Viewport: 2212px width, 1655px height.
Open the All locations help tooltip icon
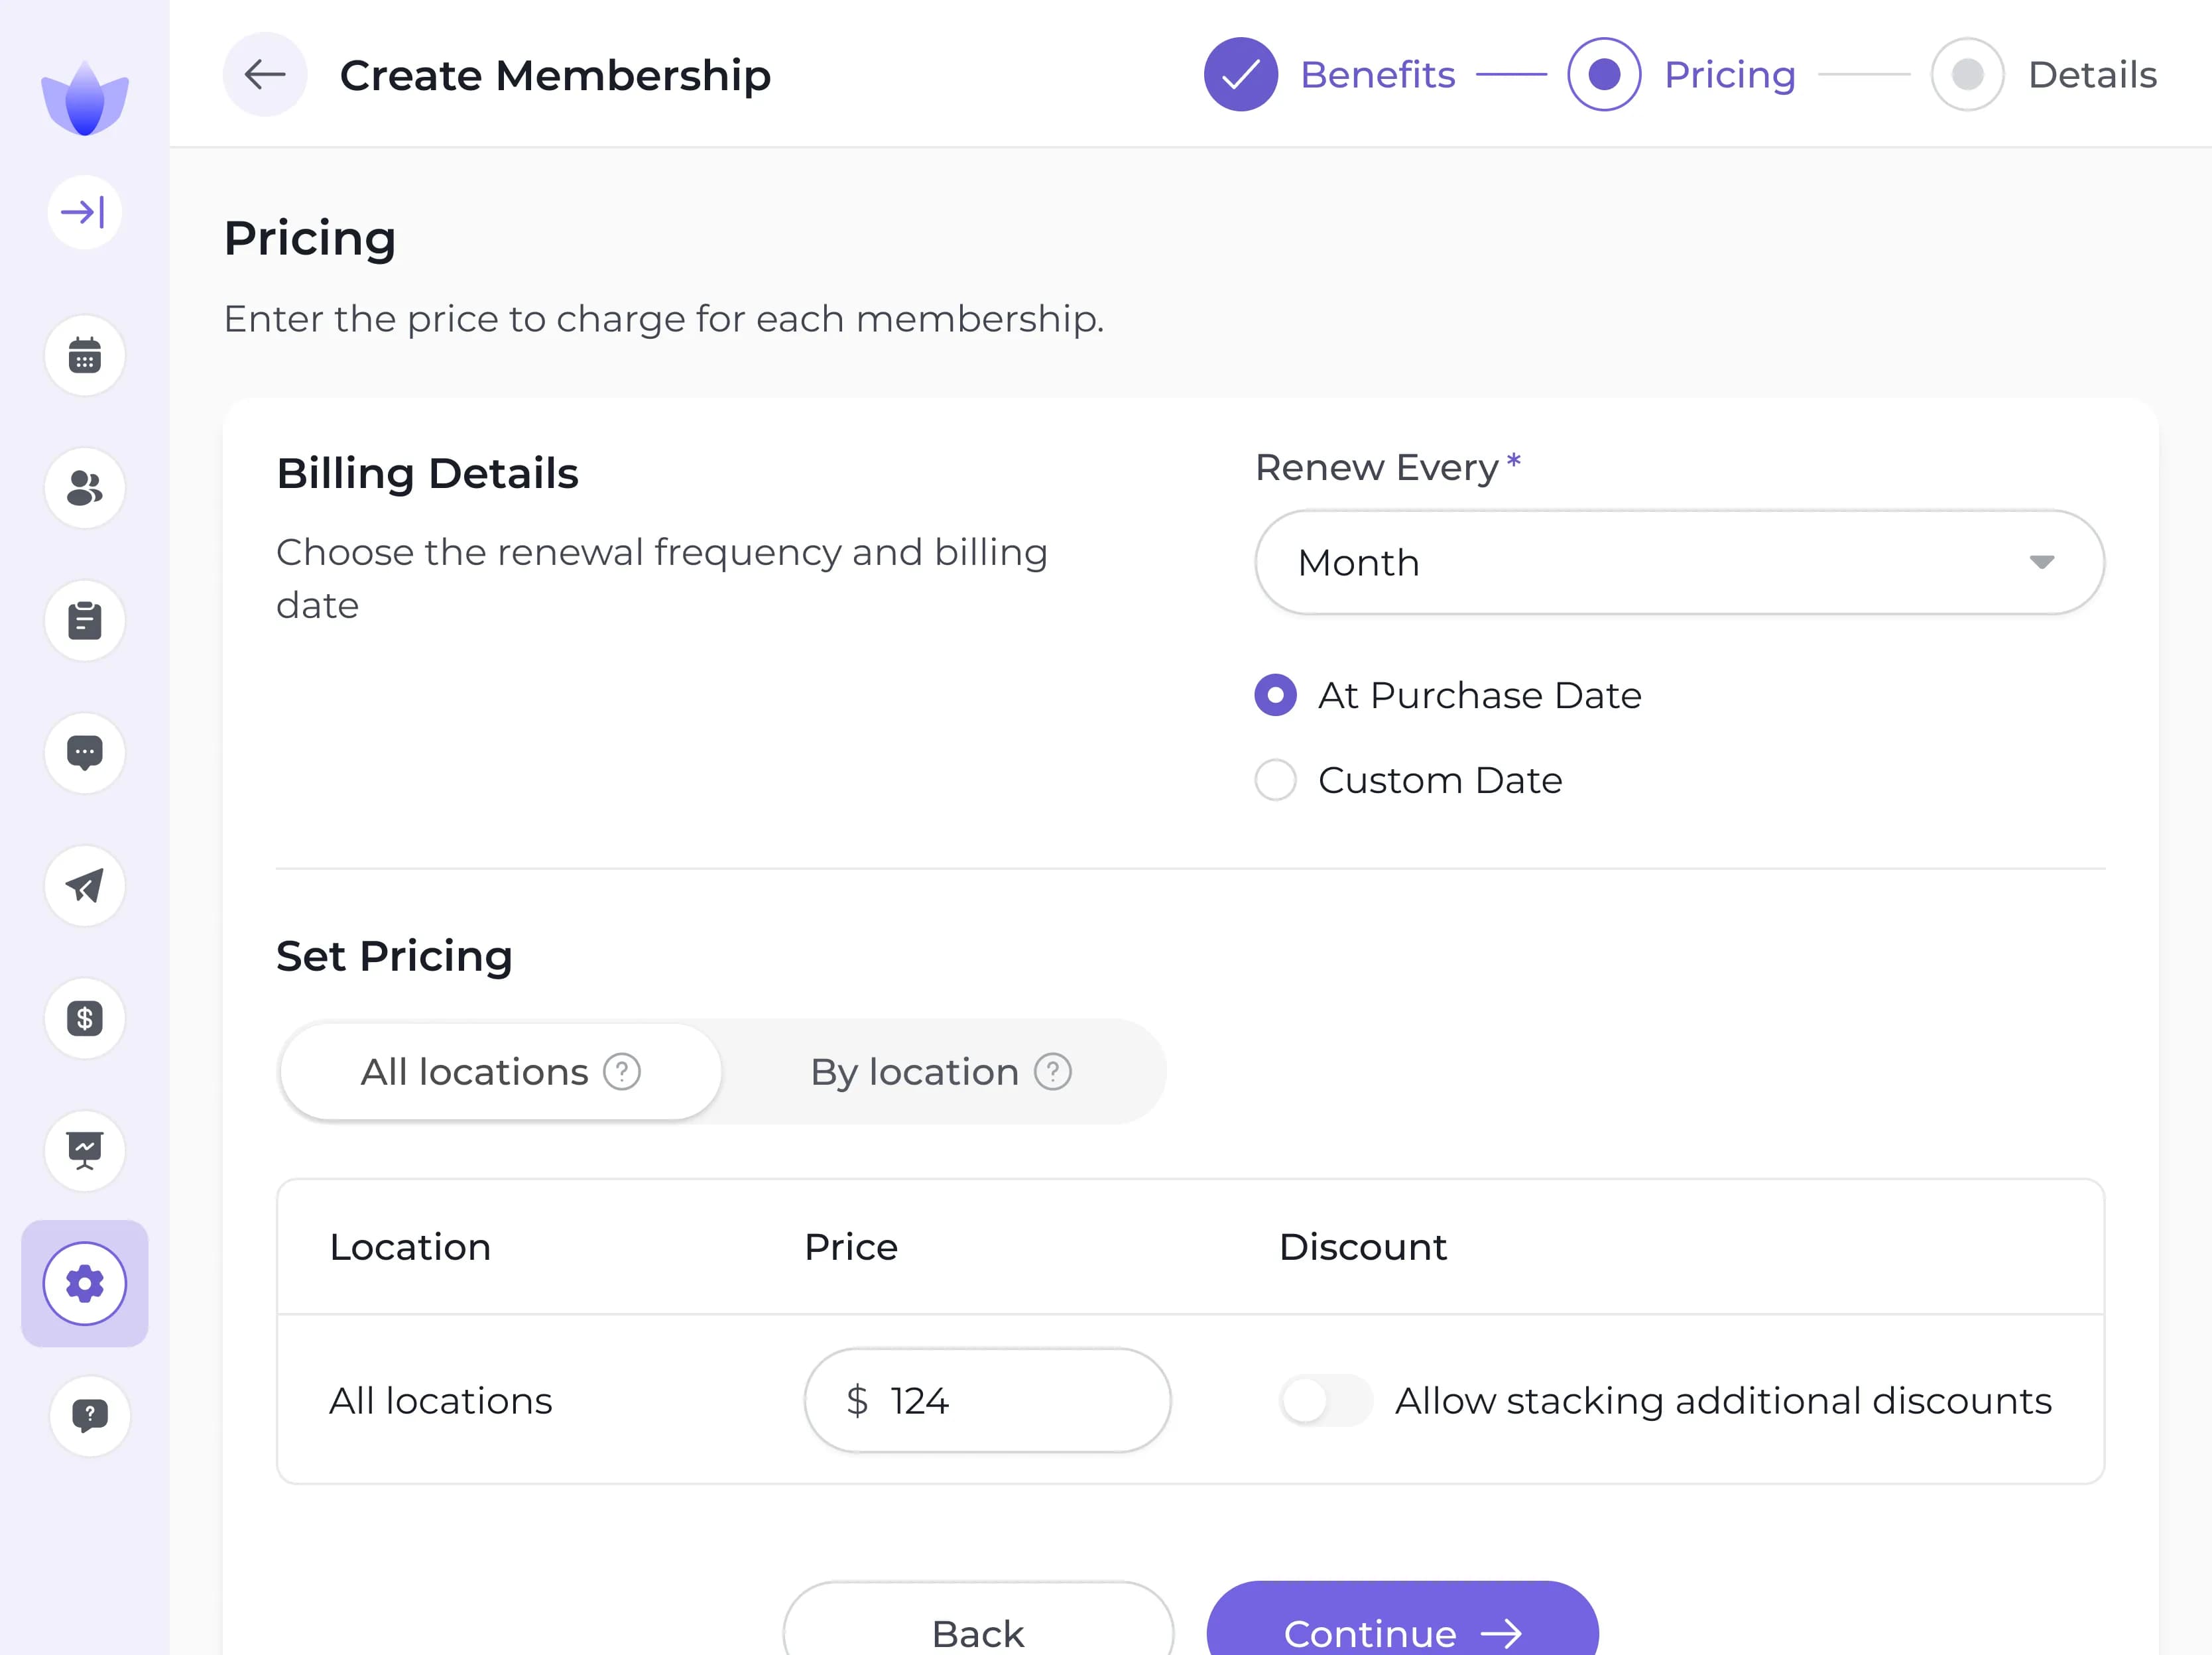pyautogui.click(x=622, y=1071)
